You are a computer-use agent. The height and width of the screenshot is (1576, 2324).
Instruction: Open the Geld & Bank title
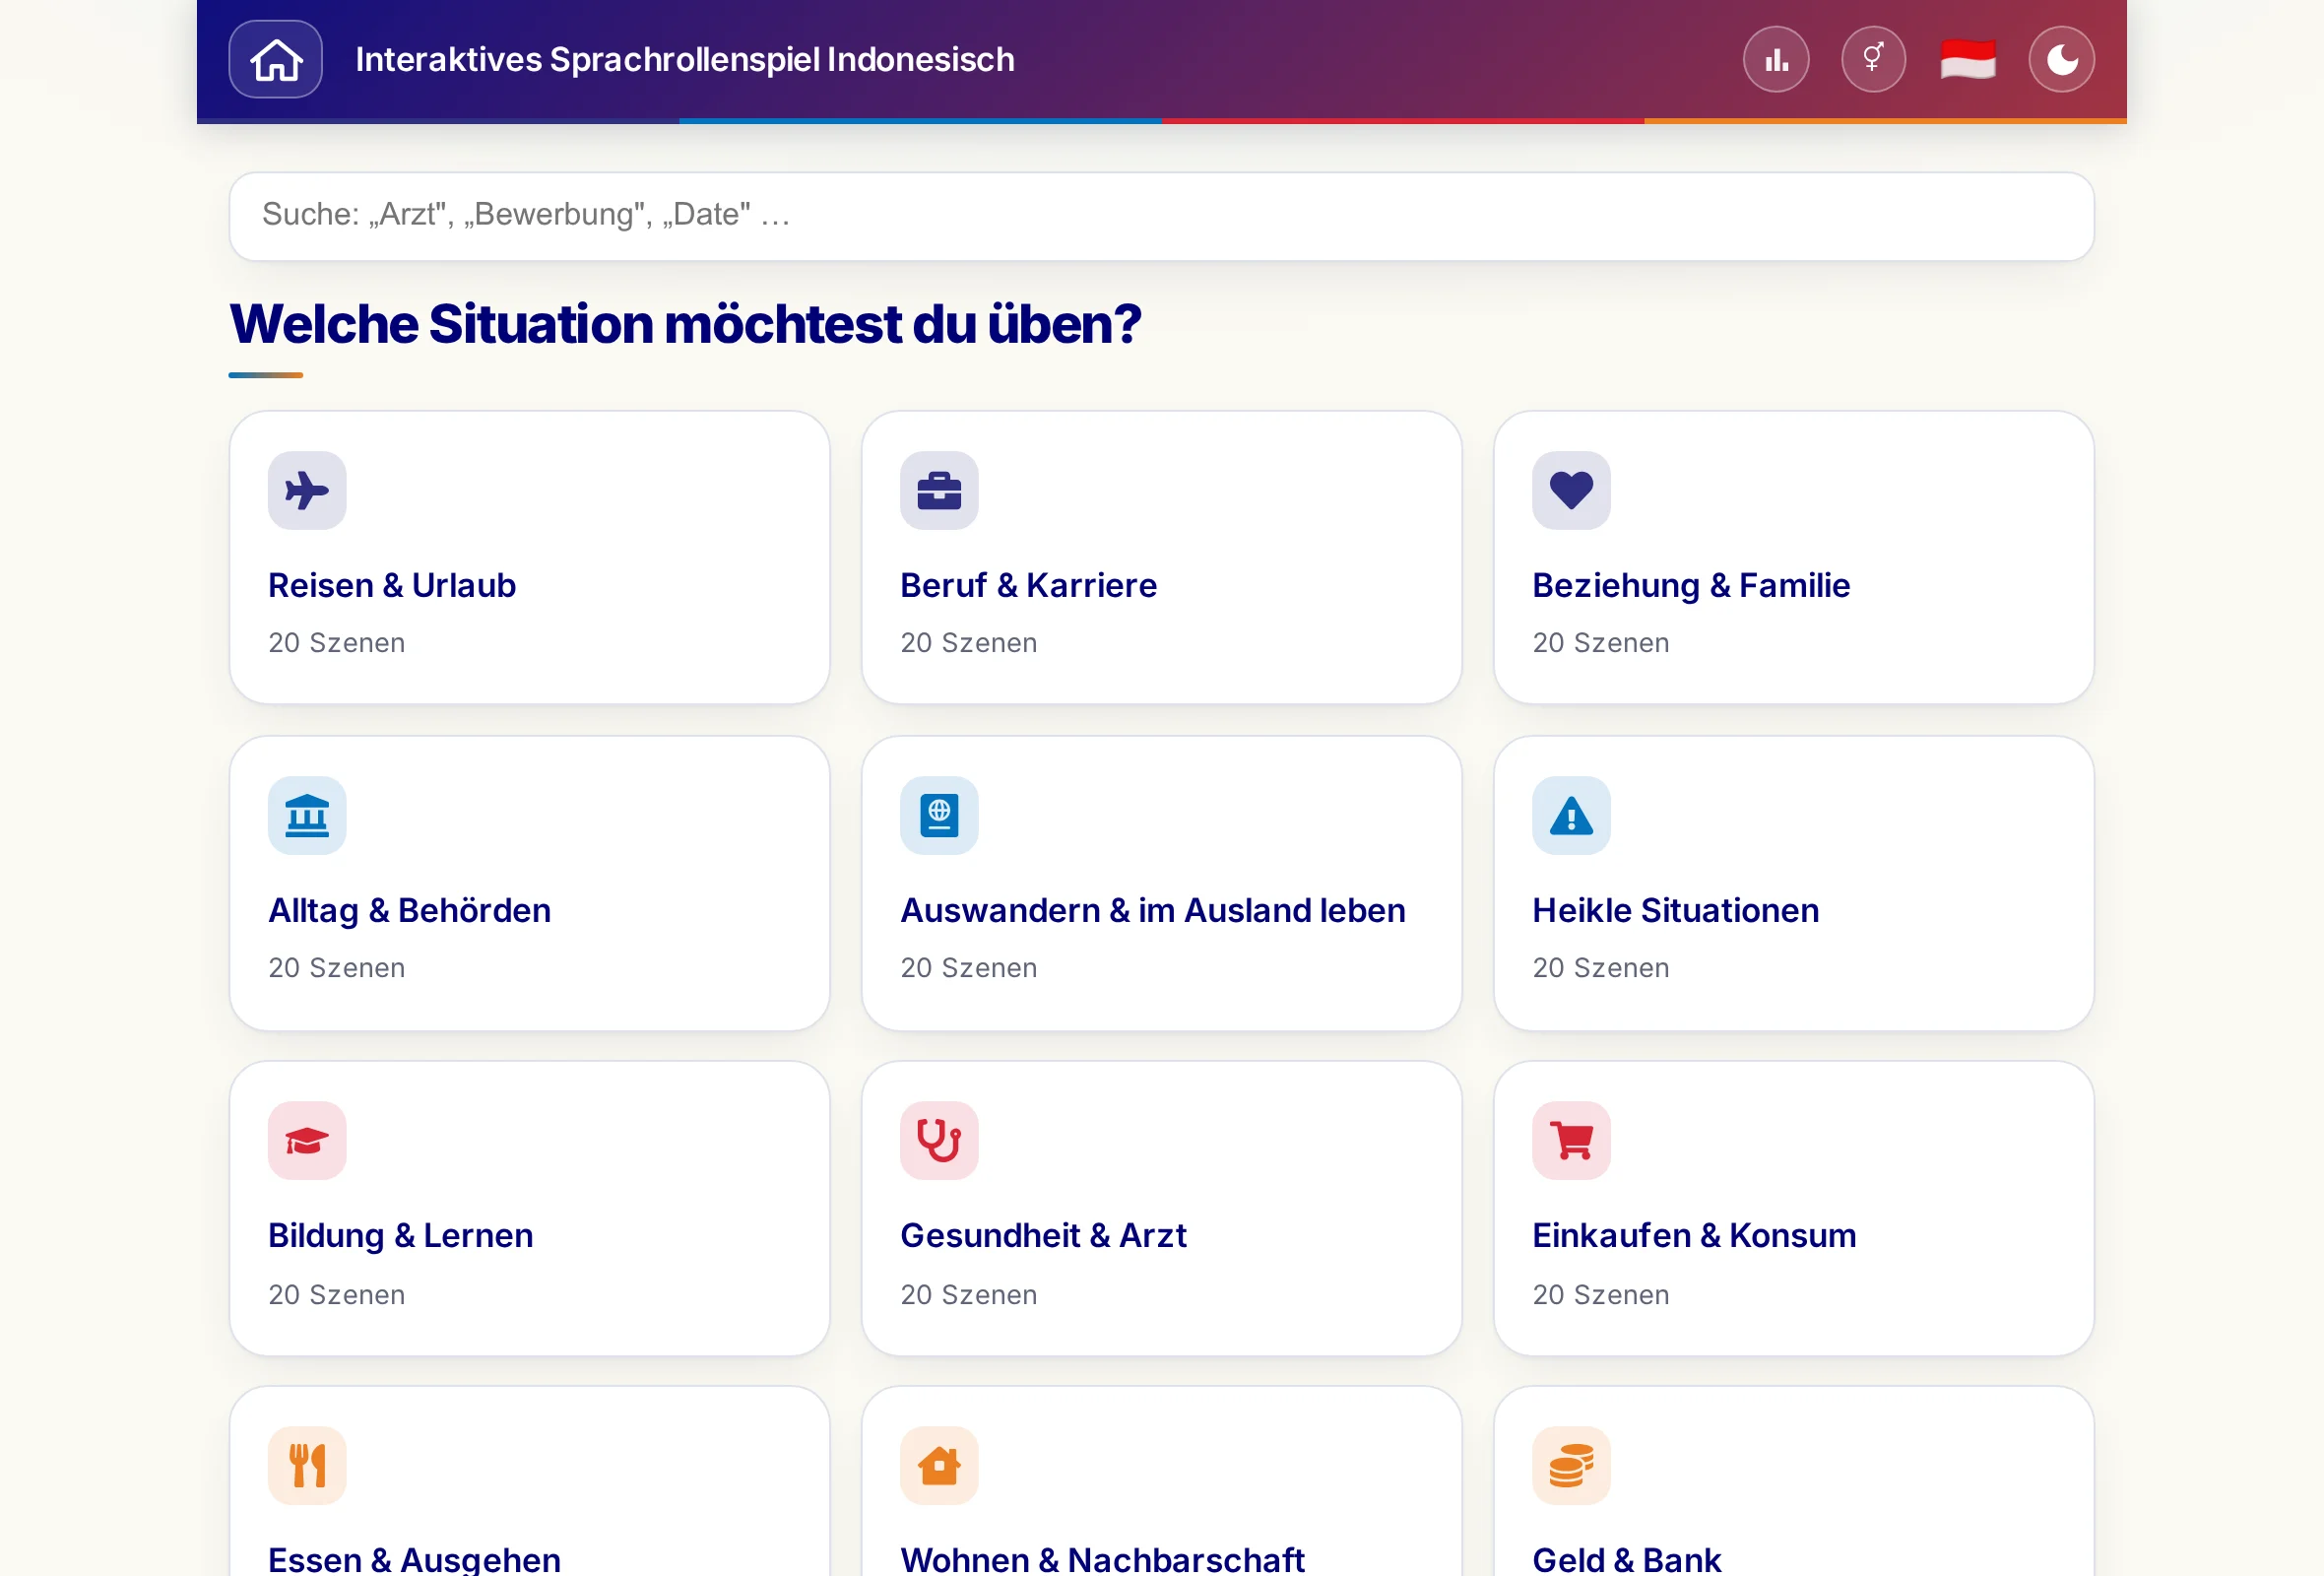coord(1626,1560)
